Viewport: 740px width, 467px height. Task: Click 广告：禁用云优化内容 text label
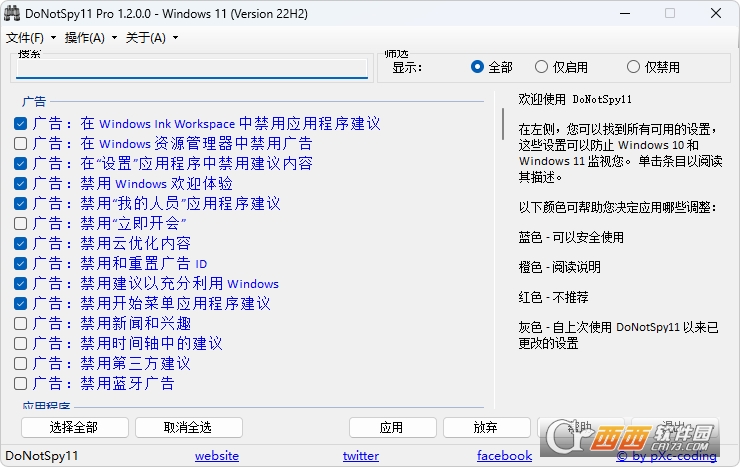coord(112,243)
